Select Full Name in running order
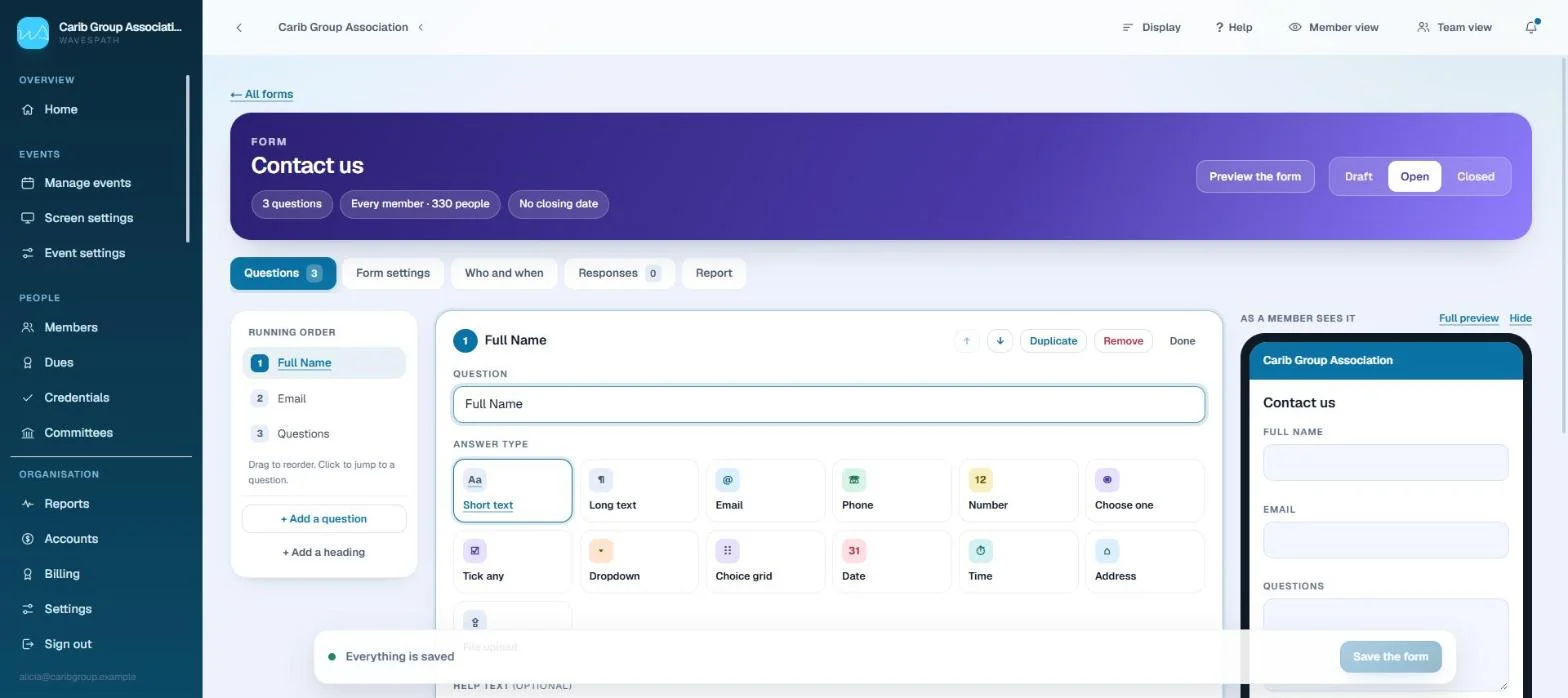 tap(324, 363)
